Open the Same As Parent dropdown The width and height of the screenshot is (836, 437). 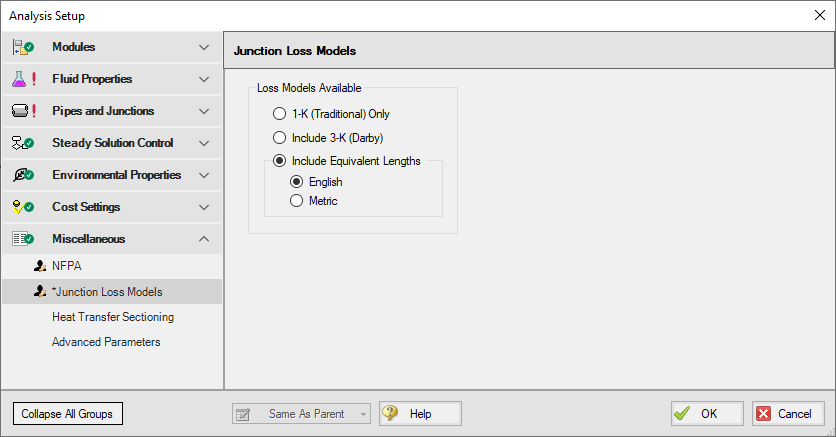pyautogui.click(x=301, y=414)
